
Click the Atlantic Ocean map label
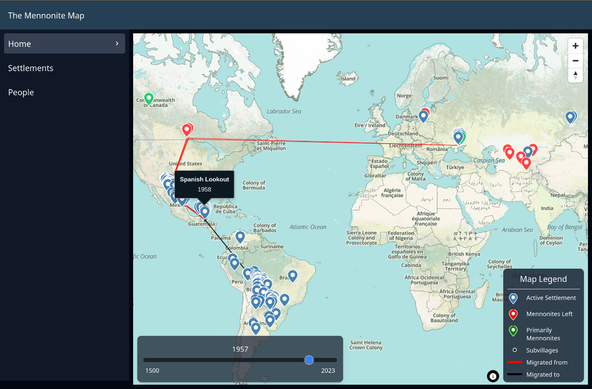[x=308, y=227]
